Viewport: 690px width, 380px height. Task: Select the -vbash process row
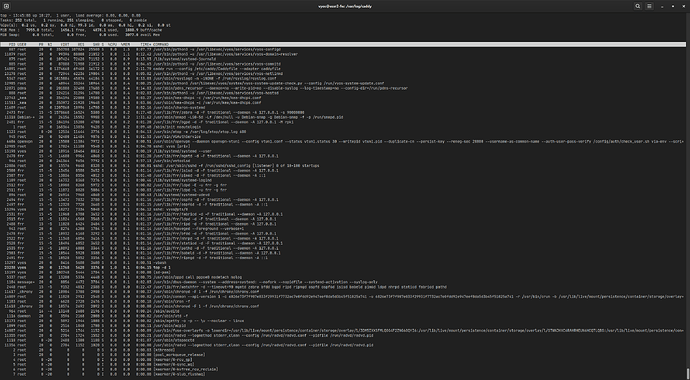[343, 262]
